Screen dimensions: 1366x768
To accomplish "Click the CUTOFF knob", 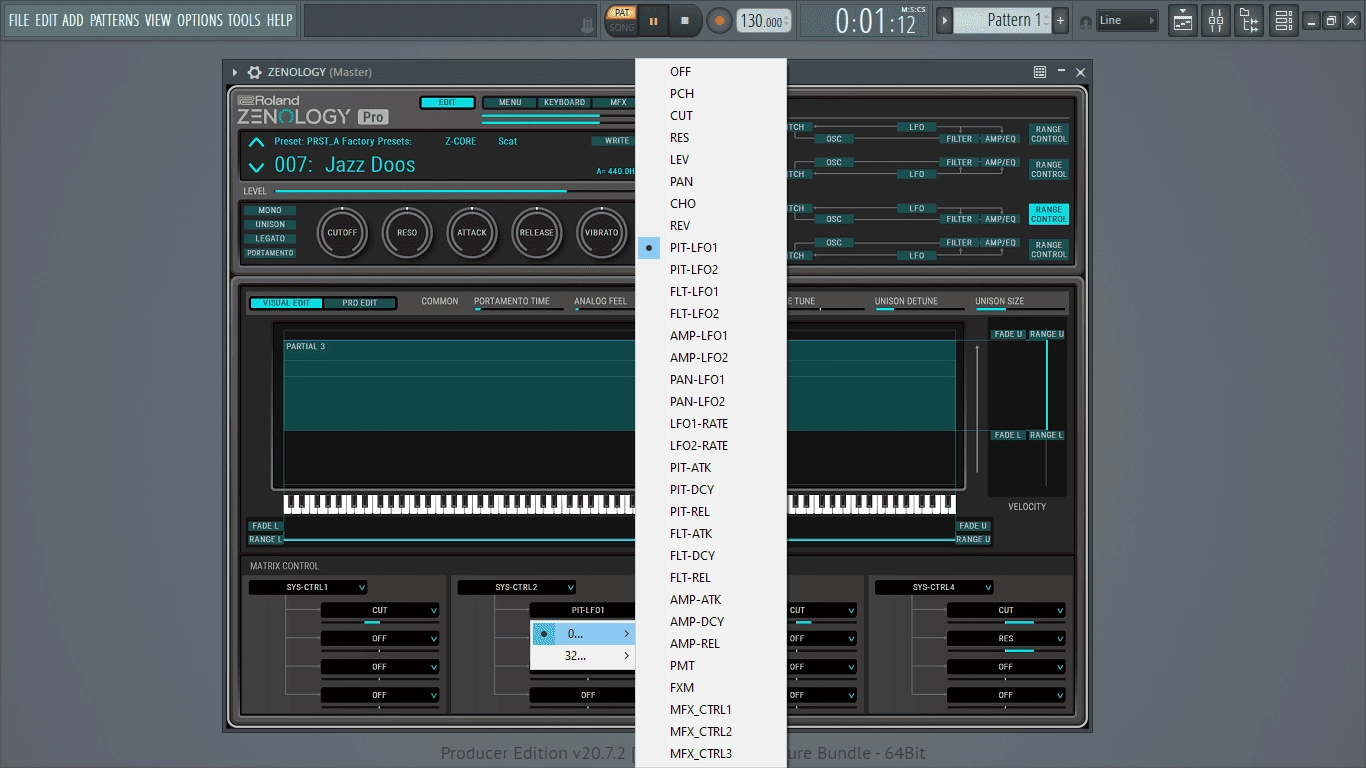I will pos(342,232).
